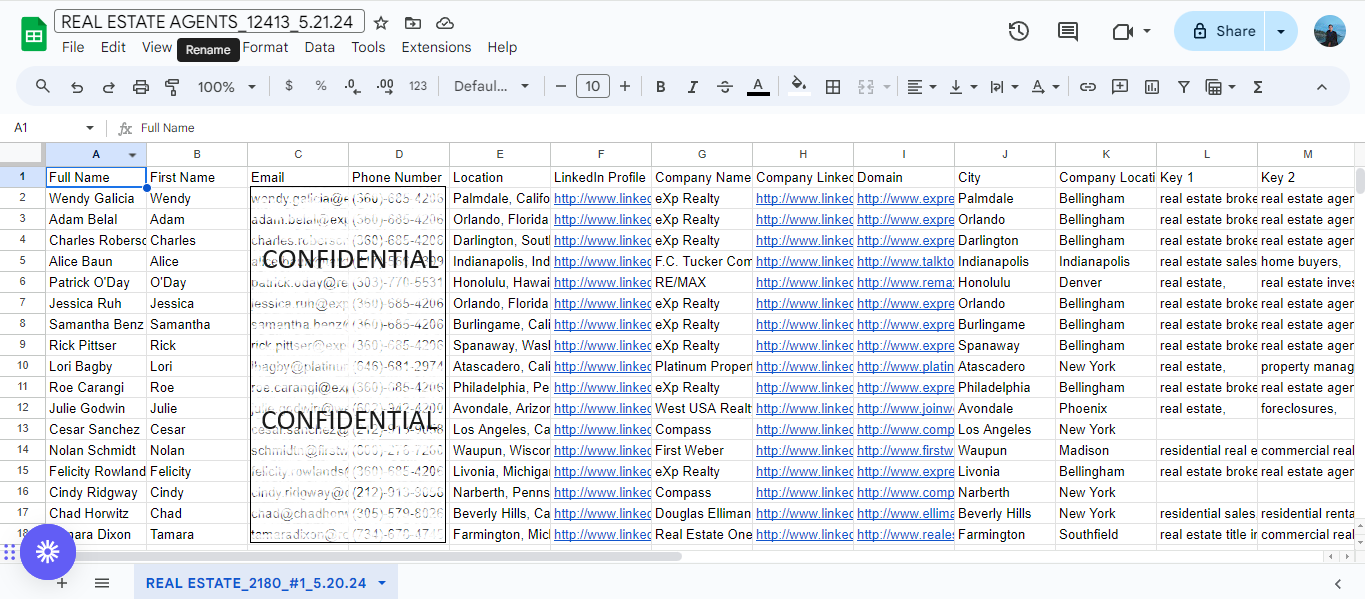The width and height of the screenshot is (1365, 599).
Task: Click the Insert link icon
Action: [x=1087, y=87]
